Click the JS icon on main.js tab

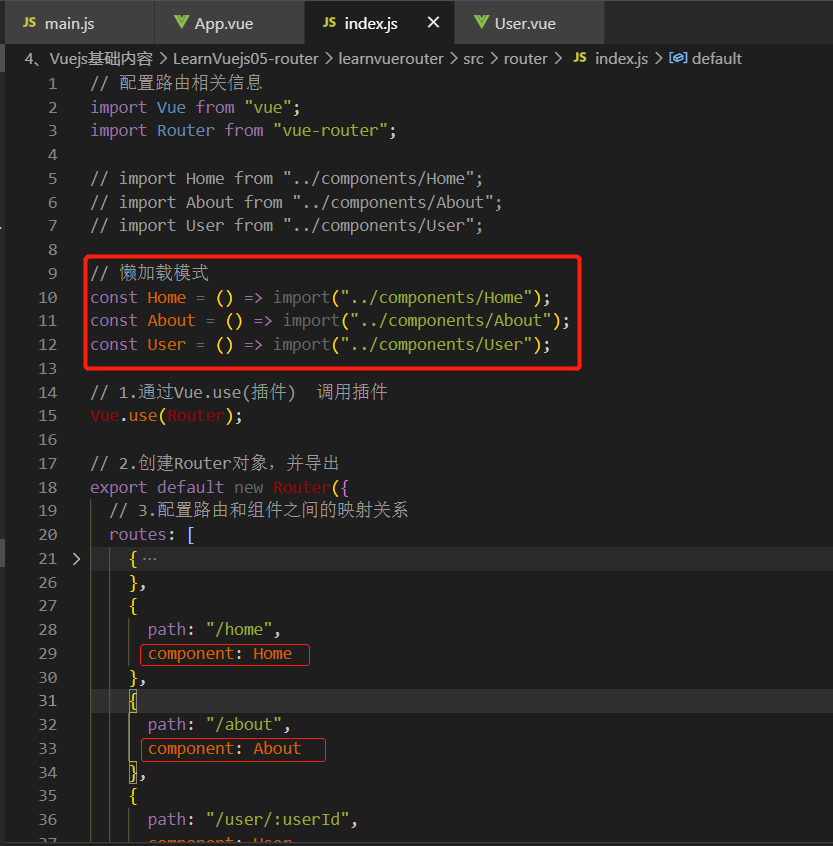point(30,23)
